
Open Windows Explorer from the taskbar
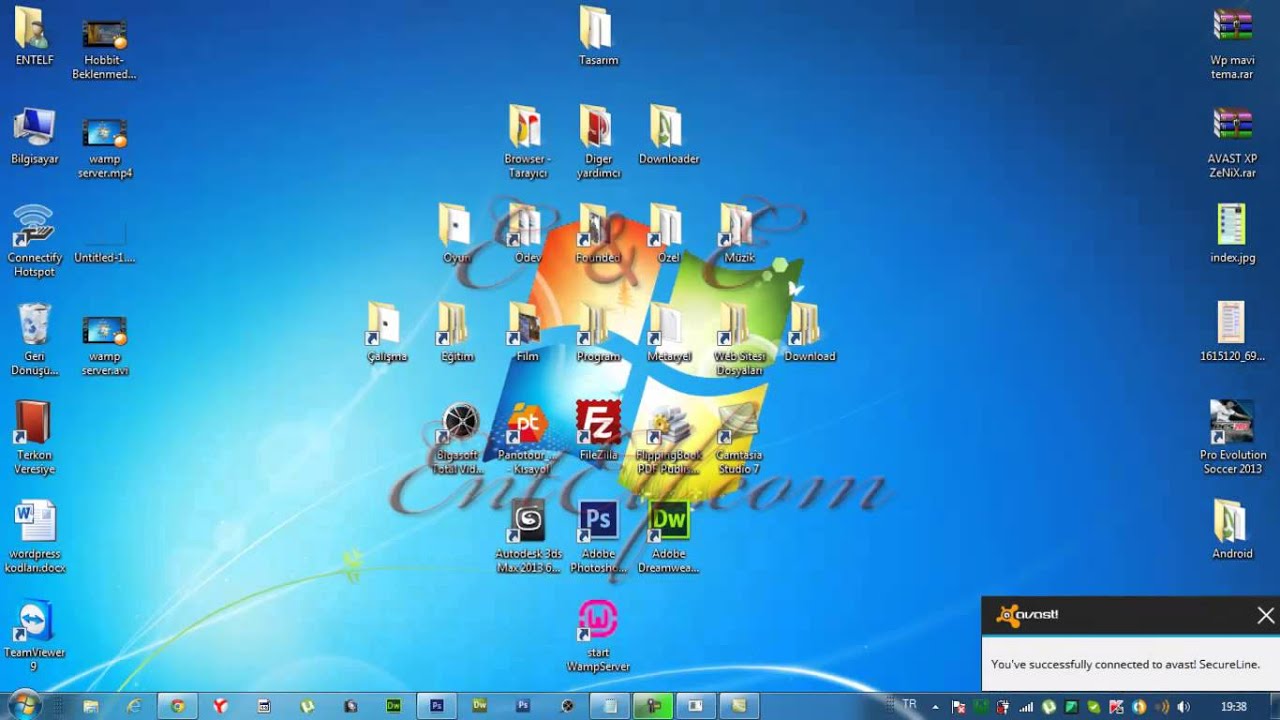tap(91, 706)
